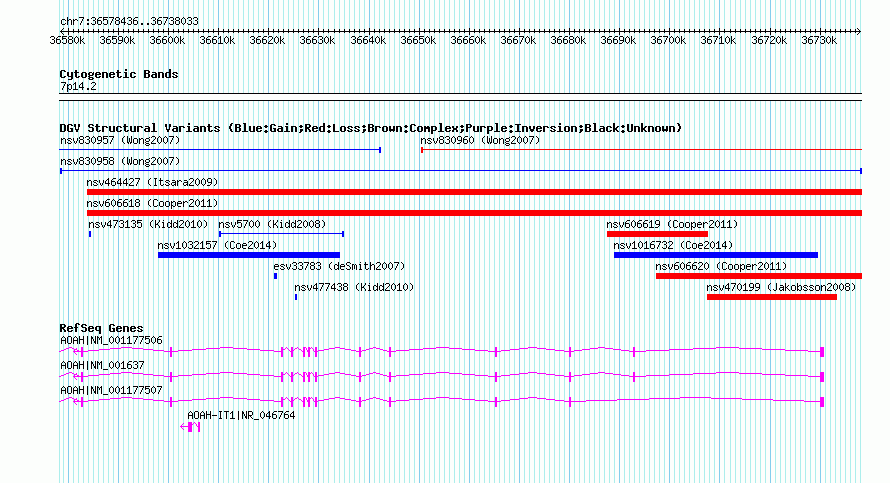Select the blue nsv5700 thin gain line
This screenshot has height=483, width=890.
[282, 234]
